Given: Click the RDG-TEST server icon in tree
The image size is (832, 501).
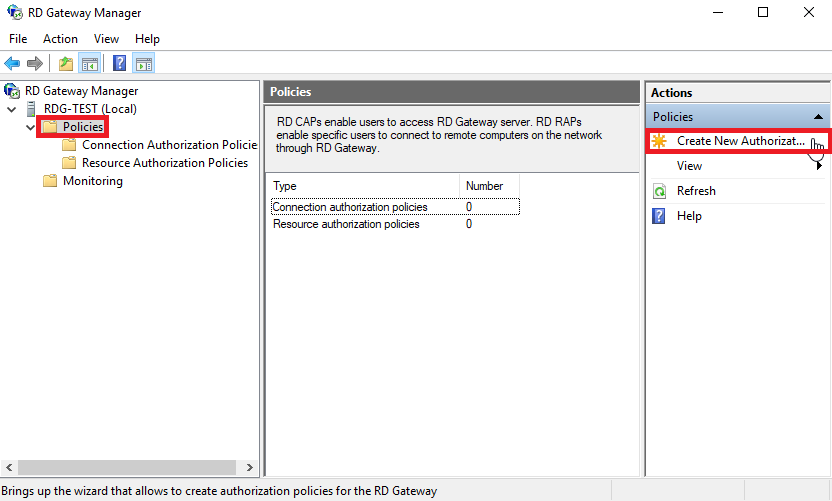Looking at the screenshot, I should click(x=32, y=109).
